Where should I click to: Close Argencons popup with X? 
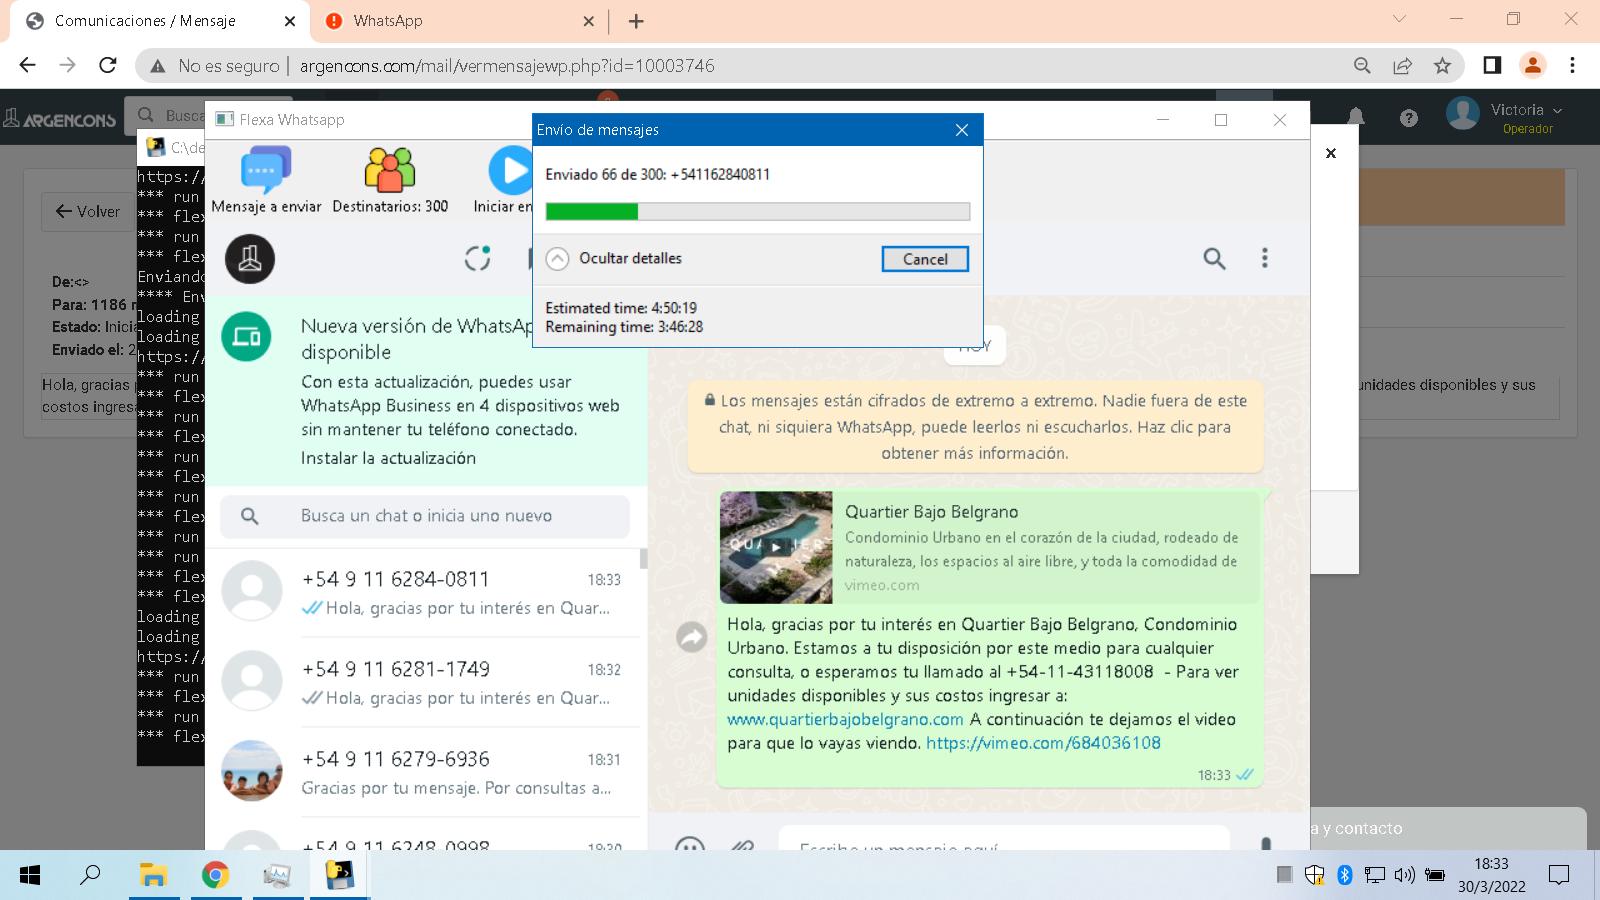point(1331,153)
